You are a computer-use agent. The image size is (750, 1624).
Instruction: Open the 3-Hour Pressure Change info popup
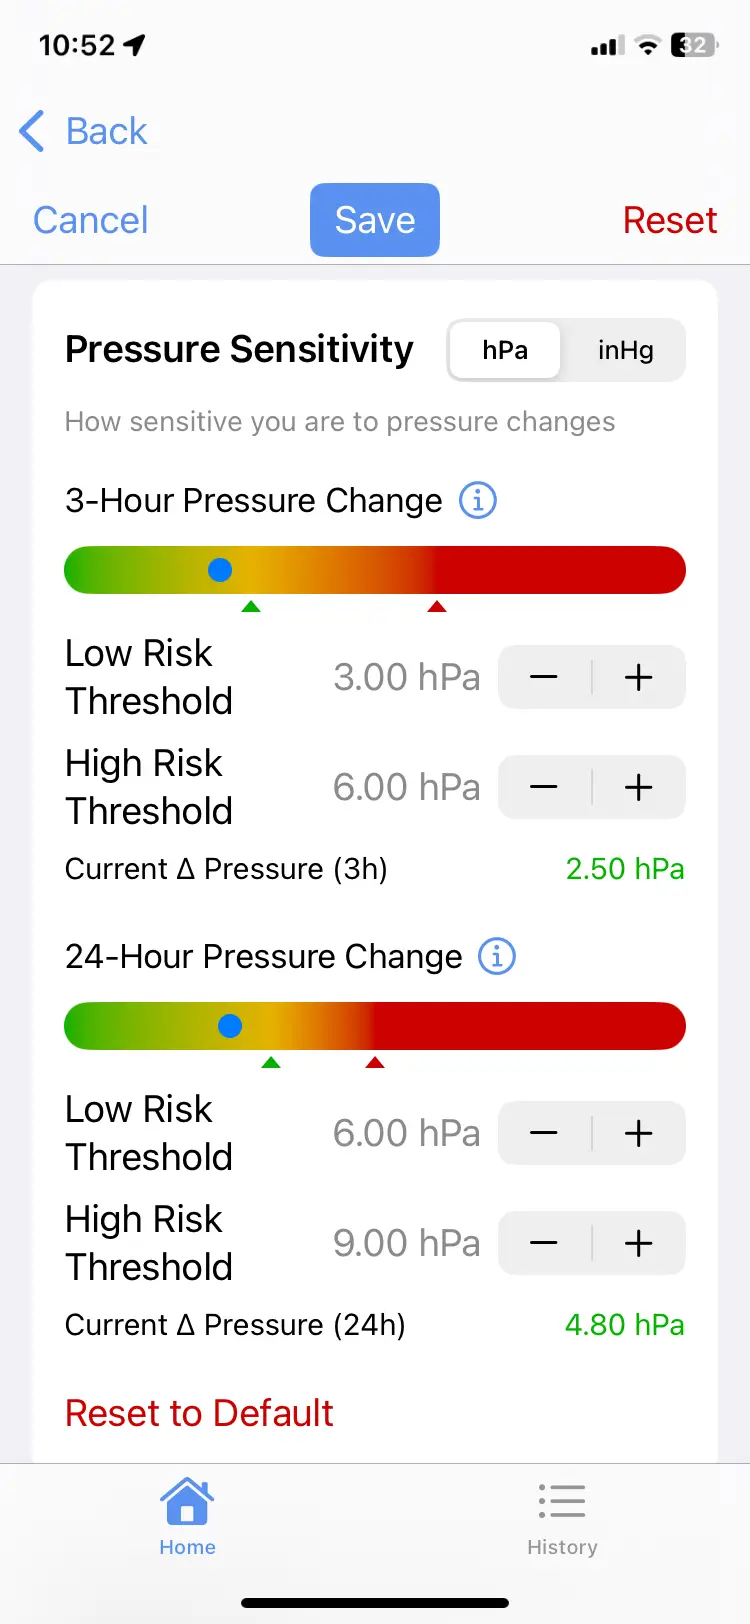pyautogui.click(x=477, y=500)
